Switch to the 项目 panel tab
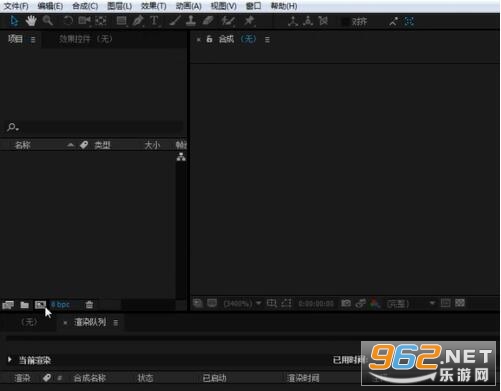Viewport: 501px width, 391px height. [x=15, y=39]
